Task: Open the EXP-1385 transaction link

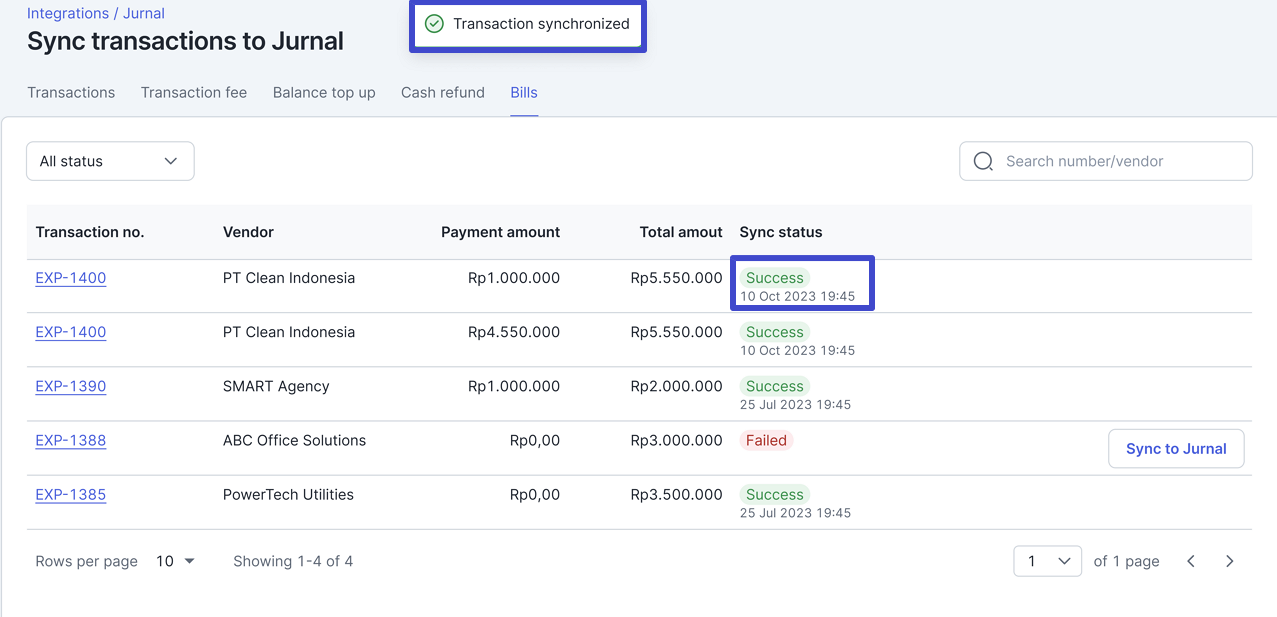Action: (x=71, y=494)
